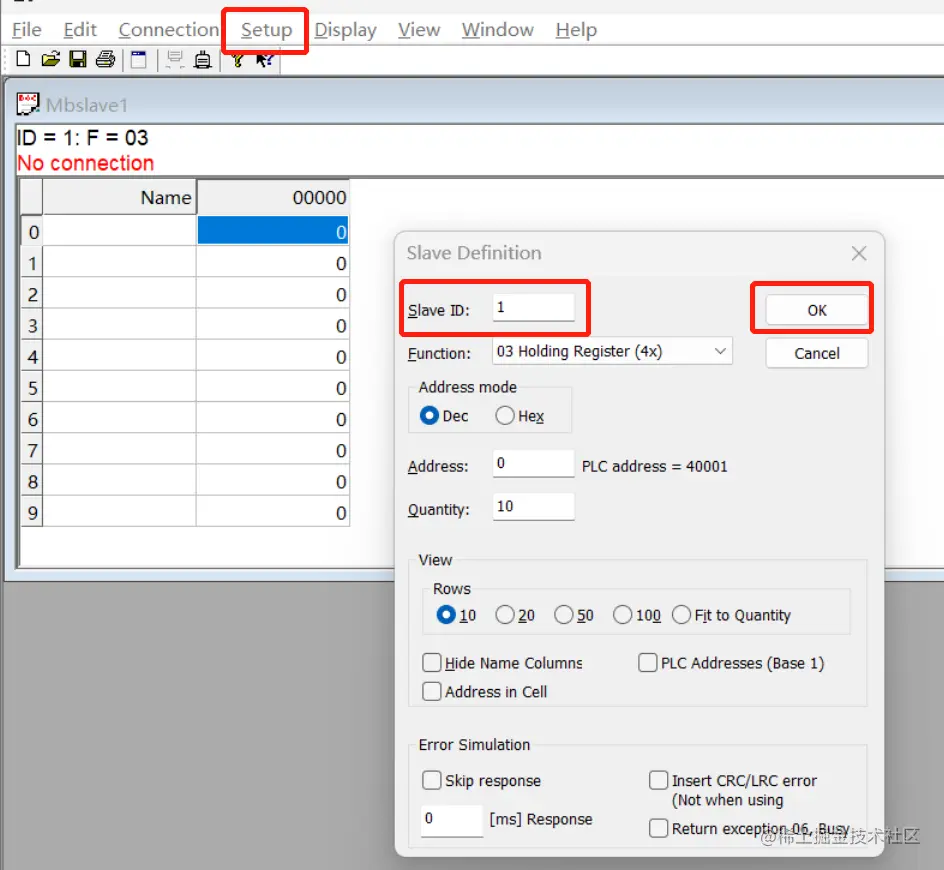Save the current Mbslave1 document
The image size is (944, 870).
coord(78,59)
